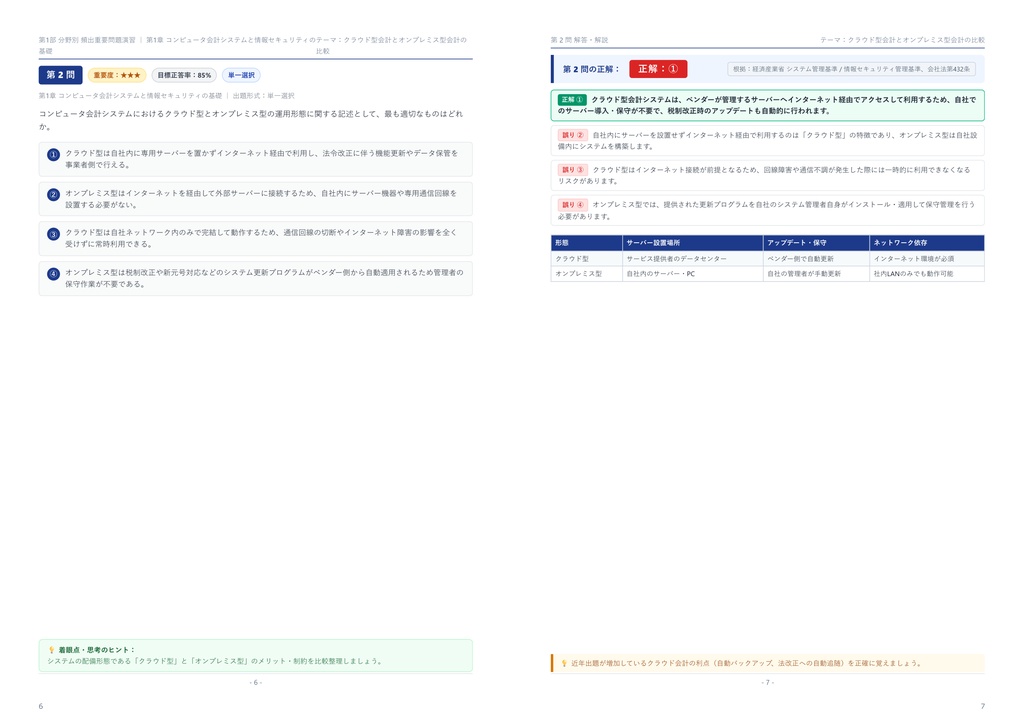Click the ベンダー側で自動更新 cell
1024x724 pixels.
point(816,259)
